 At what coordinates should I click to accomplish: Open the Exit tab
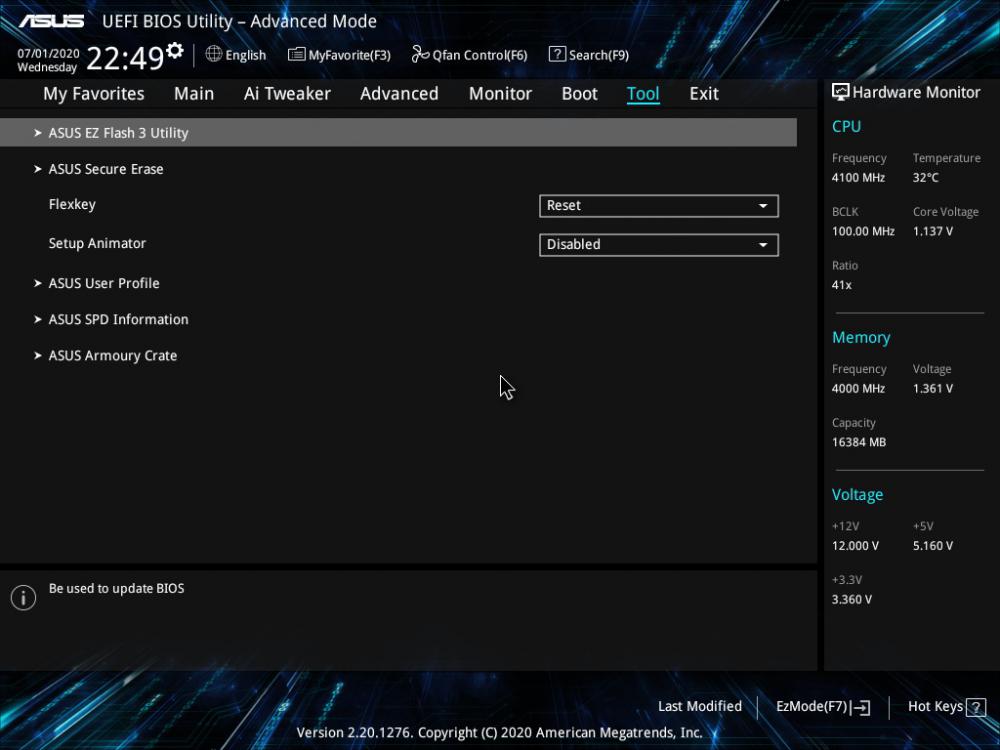(704, 94)
